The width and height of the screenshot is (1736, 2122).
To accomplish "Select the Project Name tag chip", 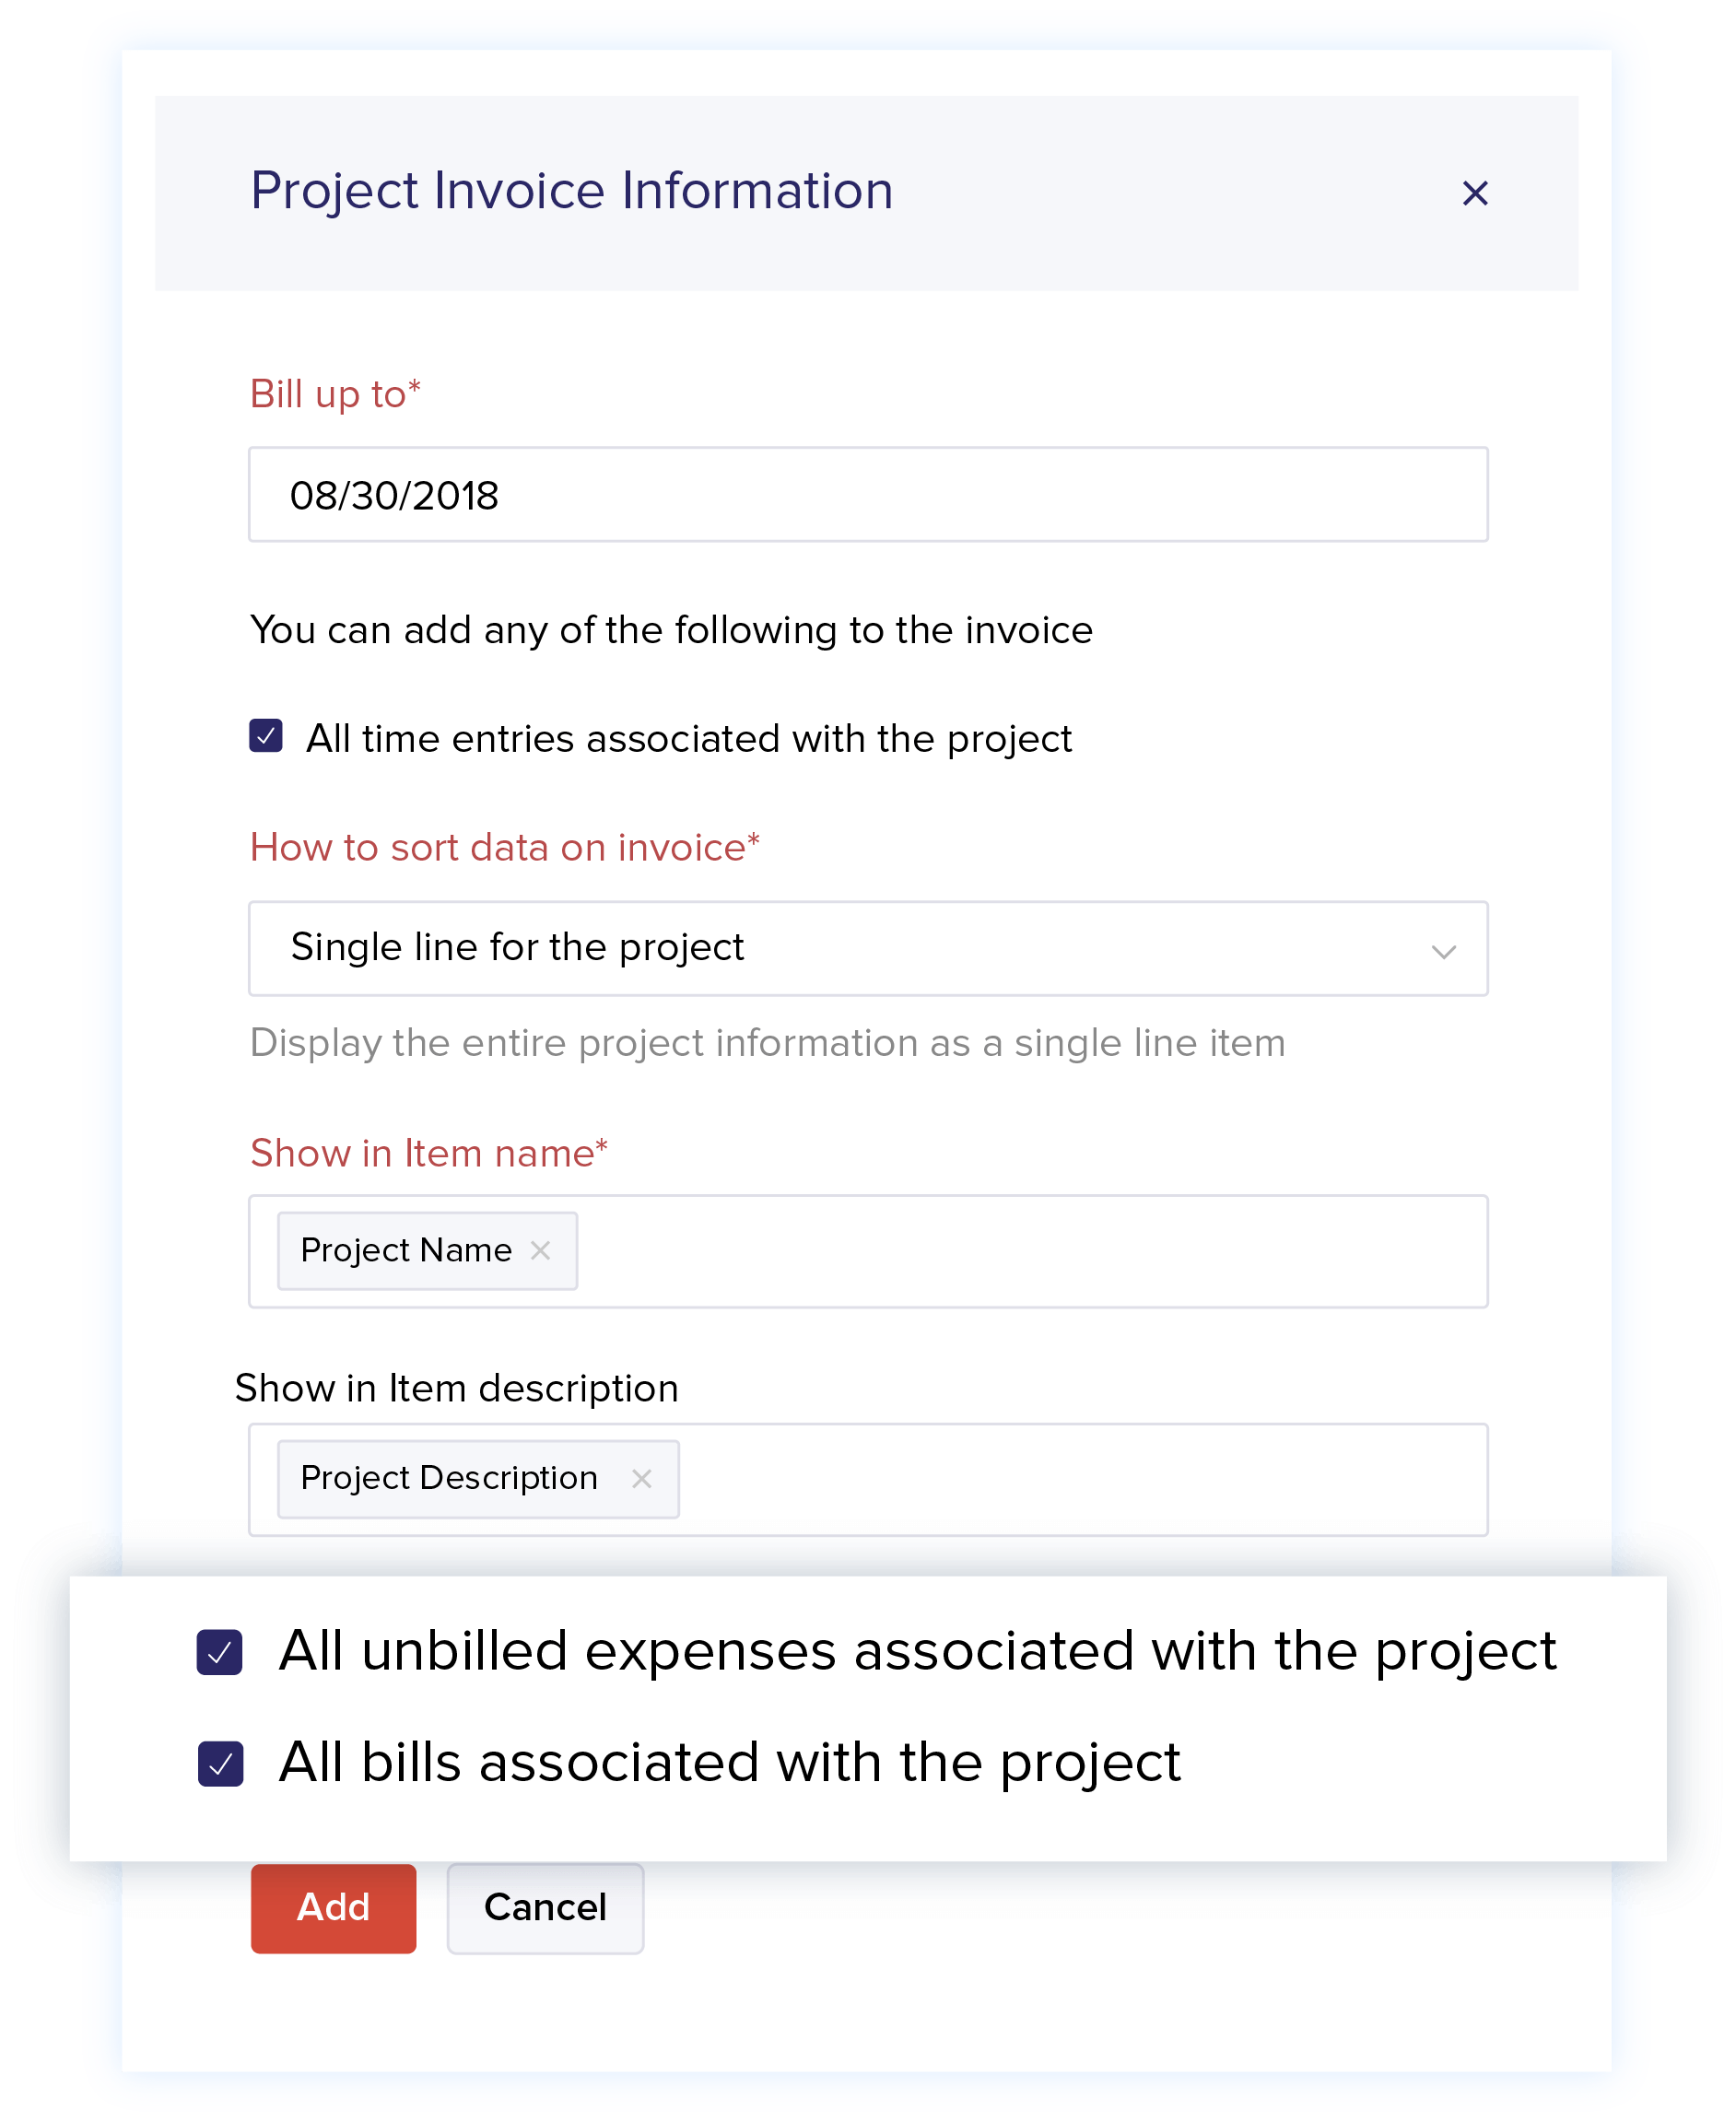I will point(406,1250).
